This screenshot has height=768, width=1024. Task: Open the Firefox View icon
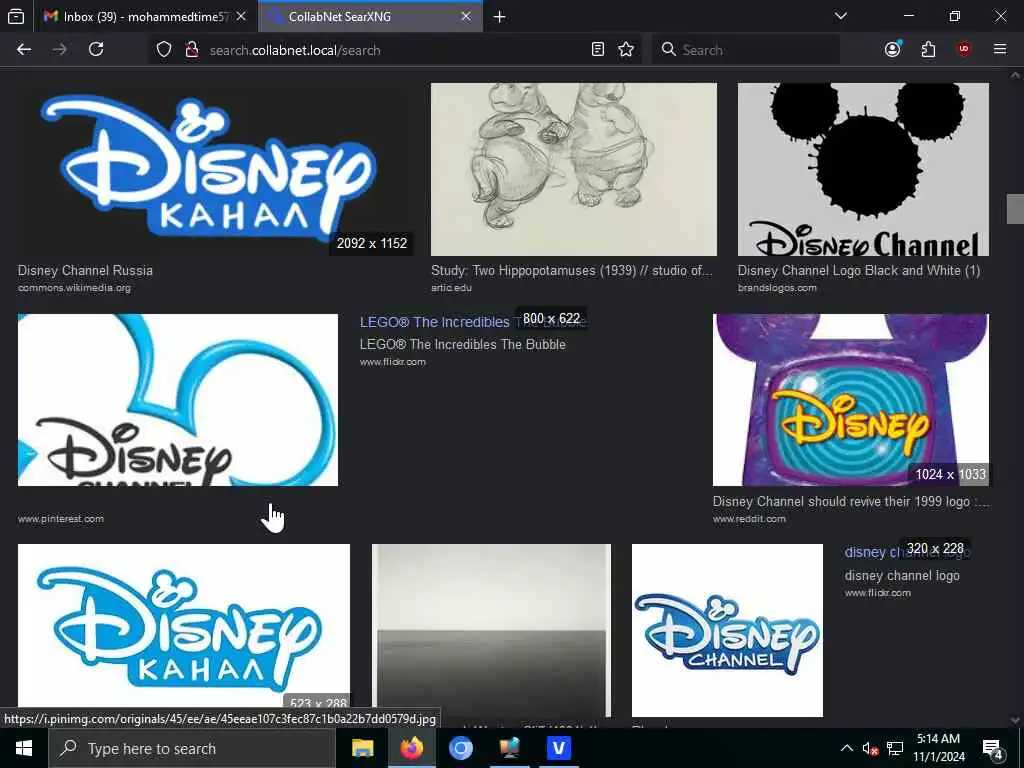pos(16,17)
